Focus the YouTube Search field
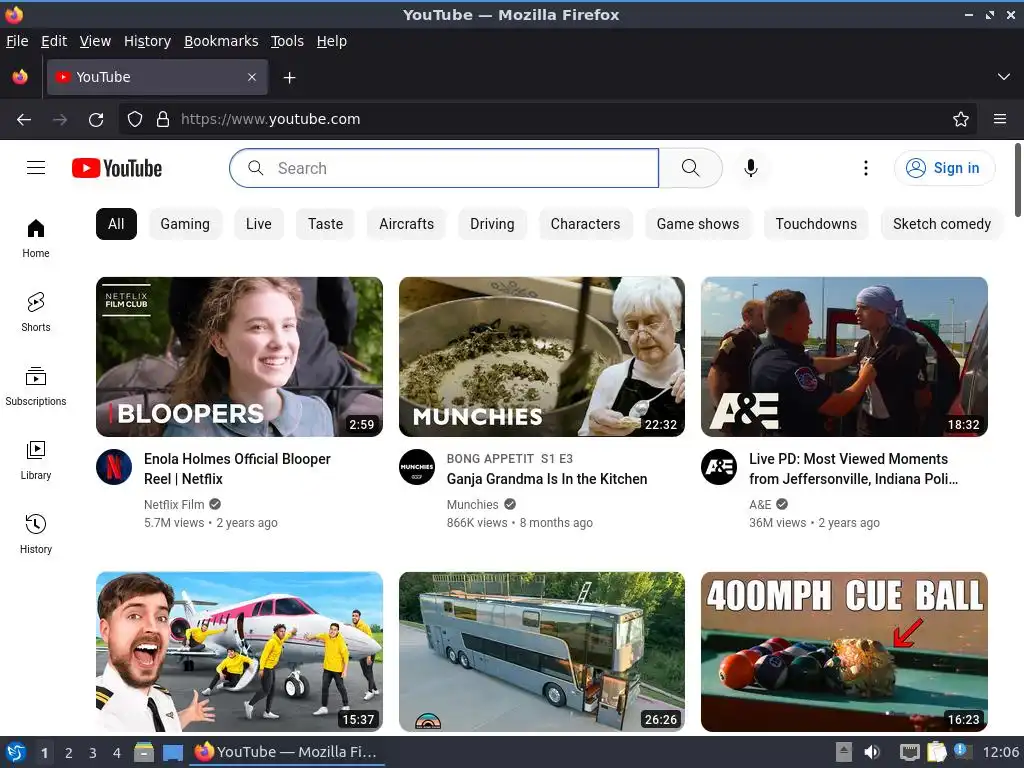This screenshot has height=768, width=1024. [444, 168]
